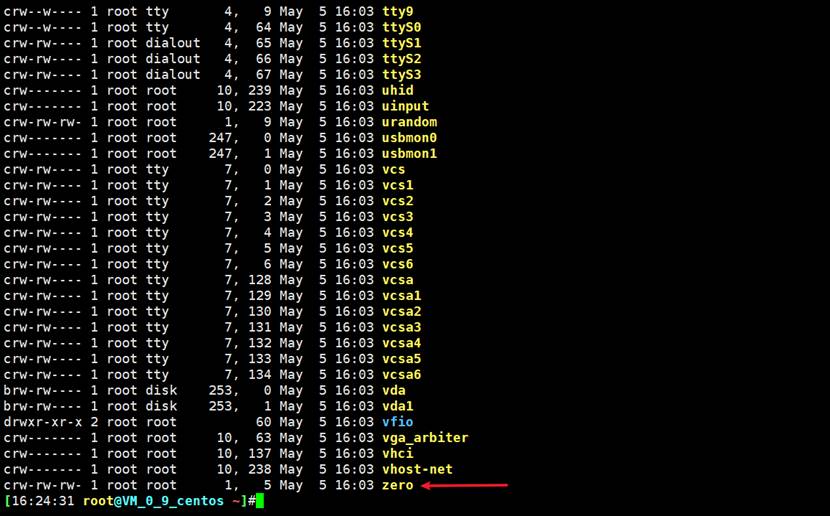Click the vga_arbiter file name
This screenshot has height=516, width=830.
point(425,438)
